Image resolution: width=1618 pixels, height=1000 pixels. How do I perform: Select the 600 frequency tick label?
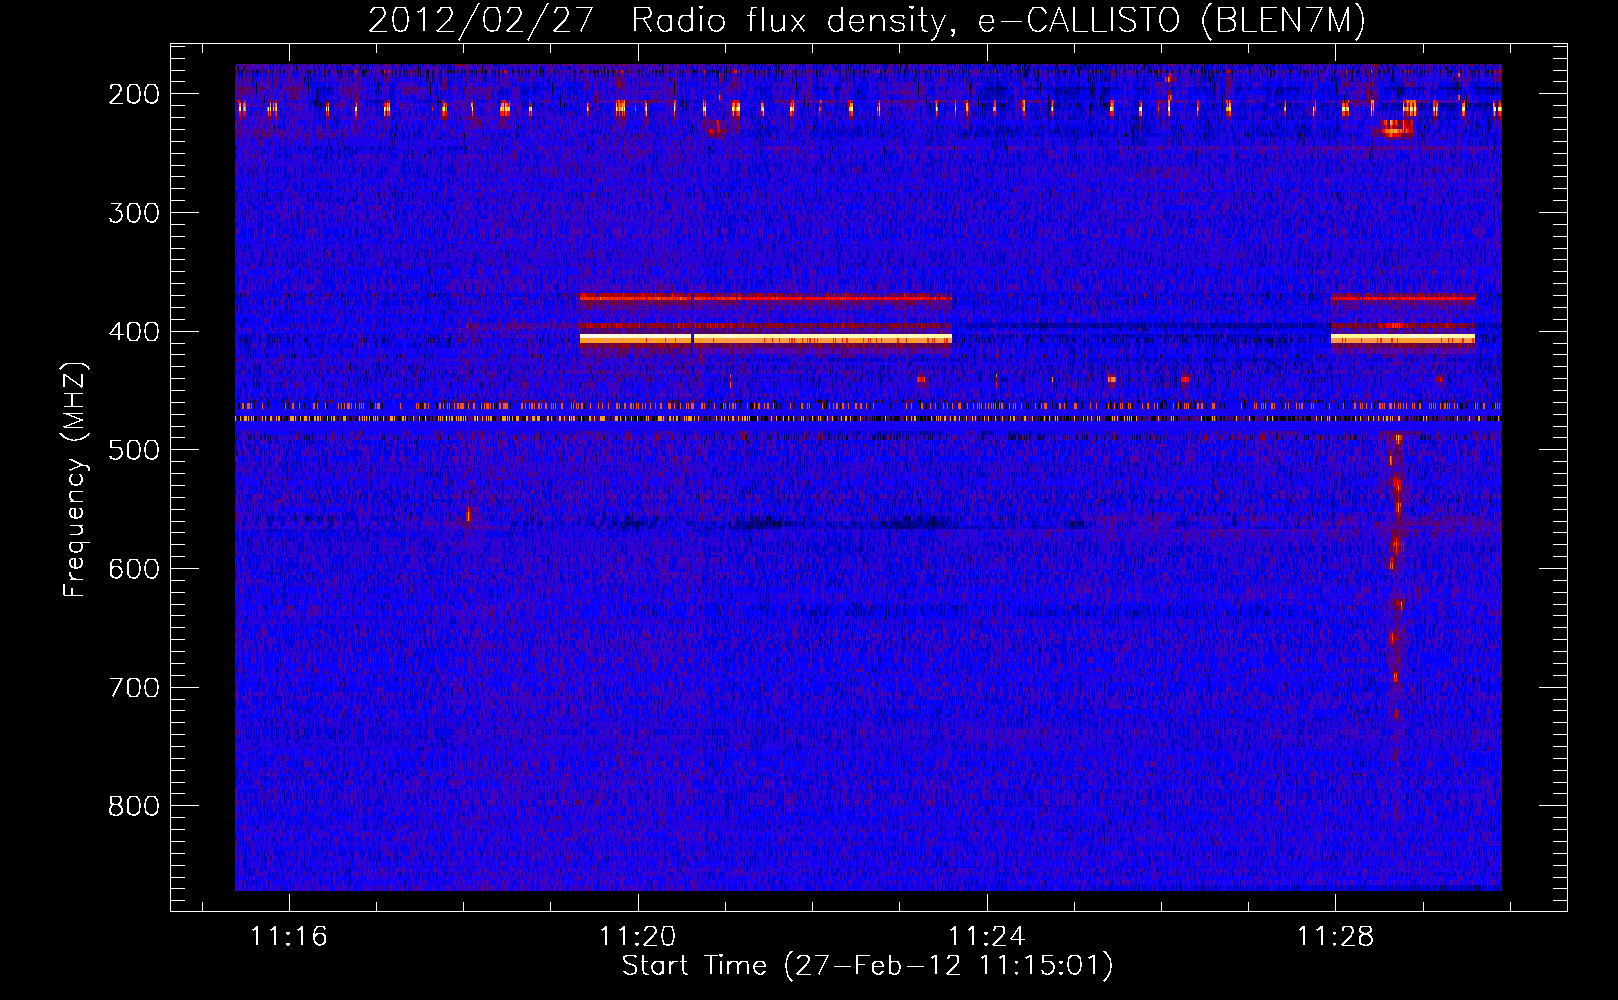point(133,569)
